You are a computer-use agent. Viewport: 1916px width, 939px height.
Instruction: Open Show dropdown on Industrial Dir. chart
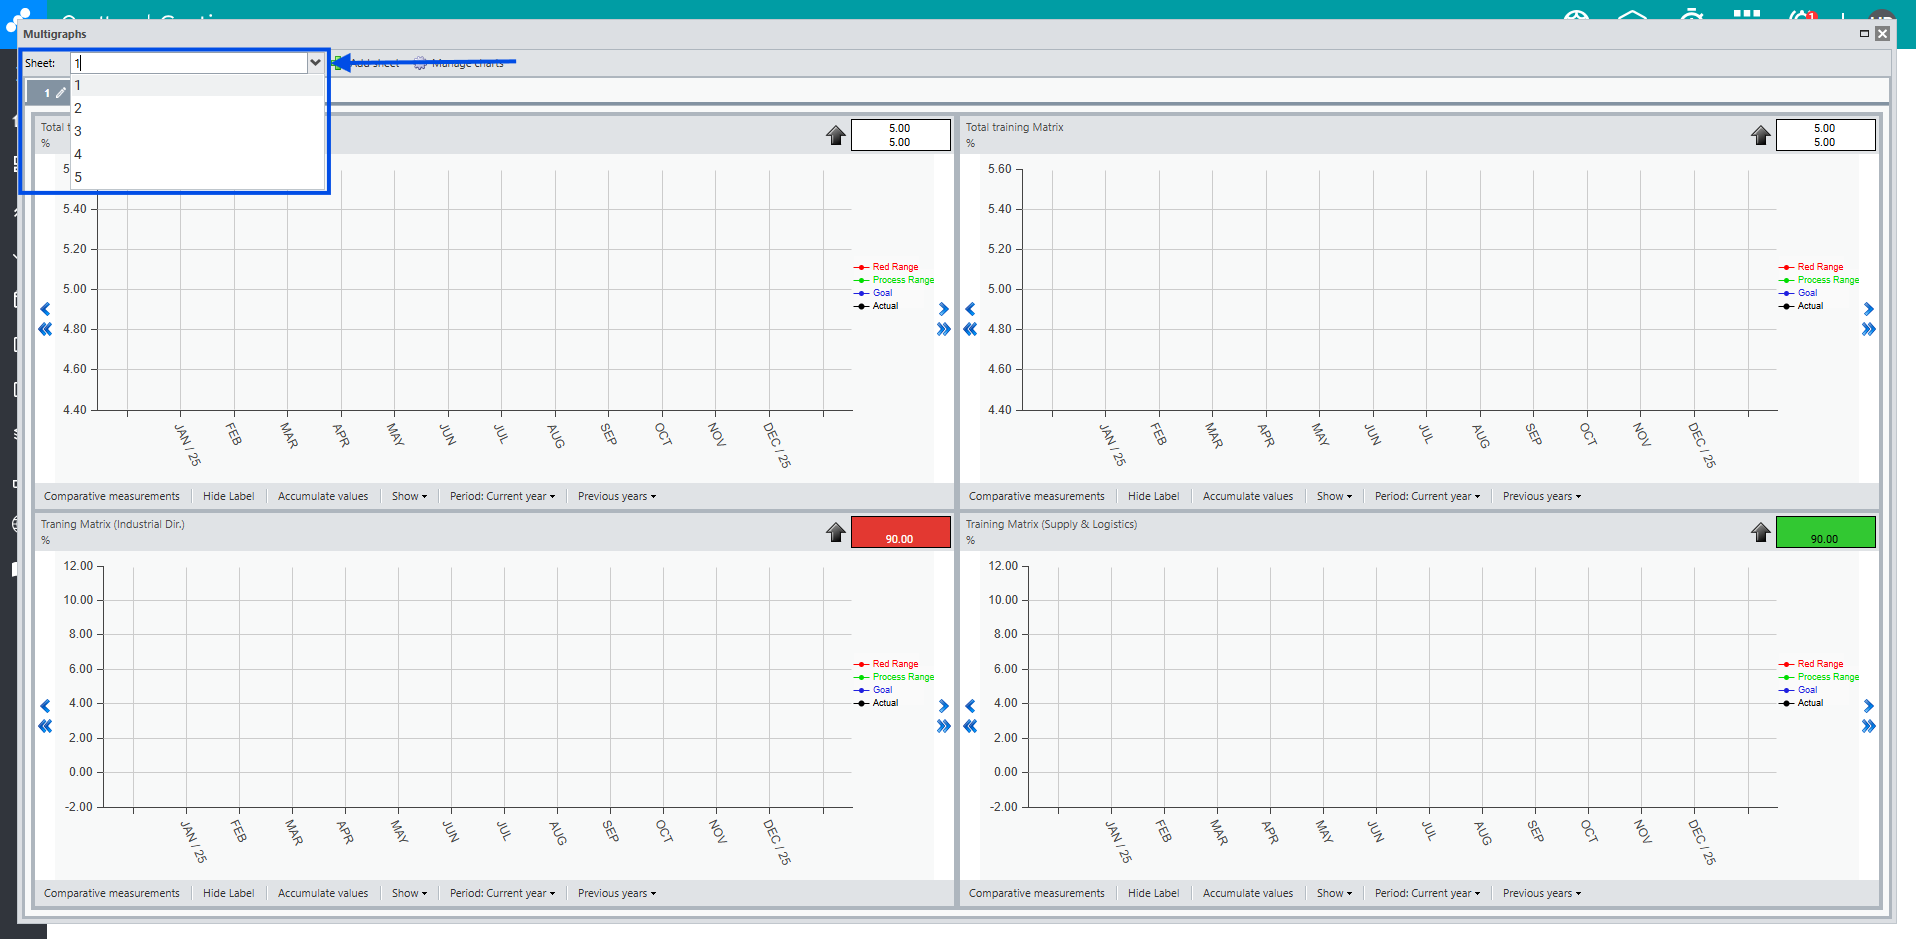409,893
